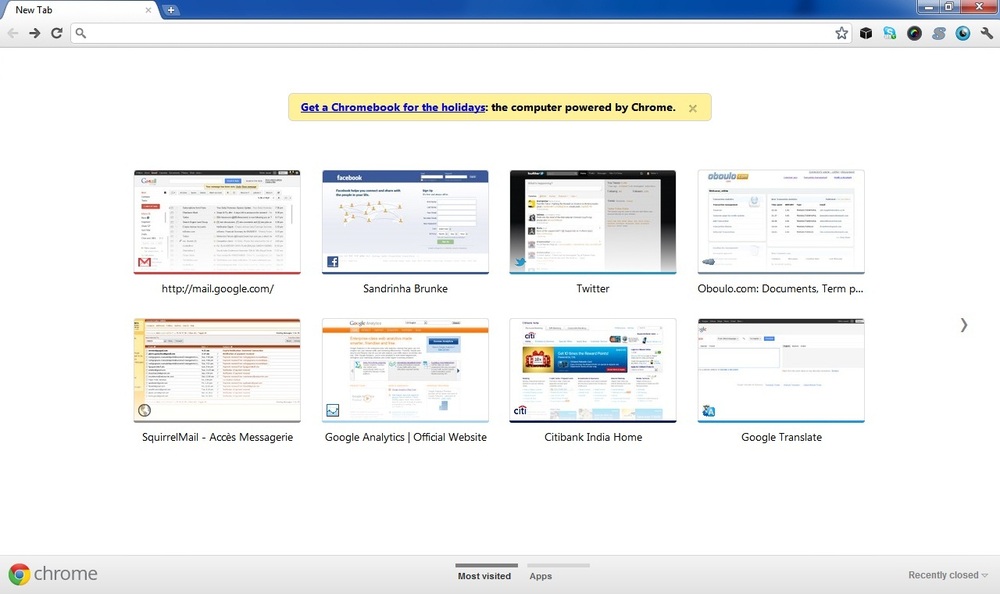Open the Citibank India Home thumbnail
The width and height of the screenshot is (1000, 594).
(x=592, y=371)
